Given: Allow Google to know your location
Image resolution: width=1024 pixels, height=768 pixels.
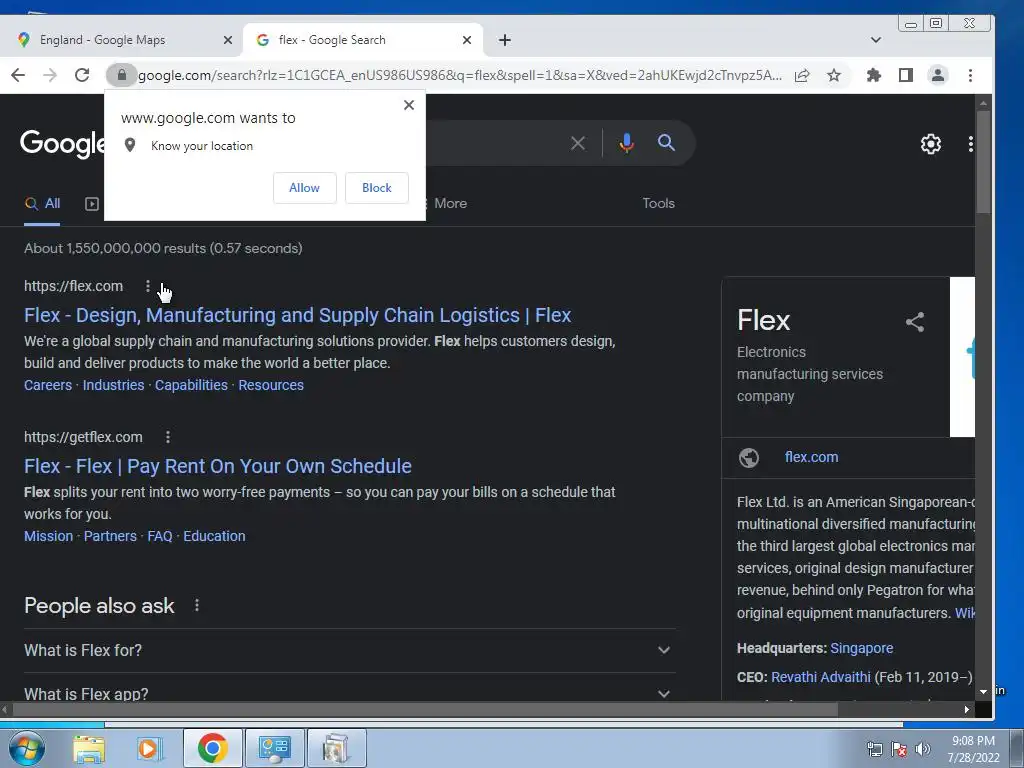Looking at the screenshot, I should tap(304, 188).
